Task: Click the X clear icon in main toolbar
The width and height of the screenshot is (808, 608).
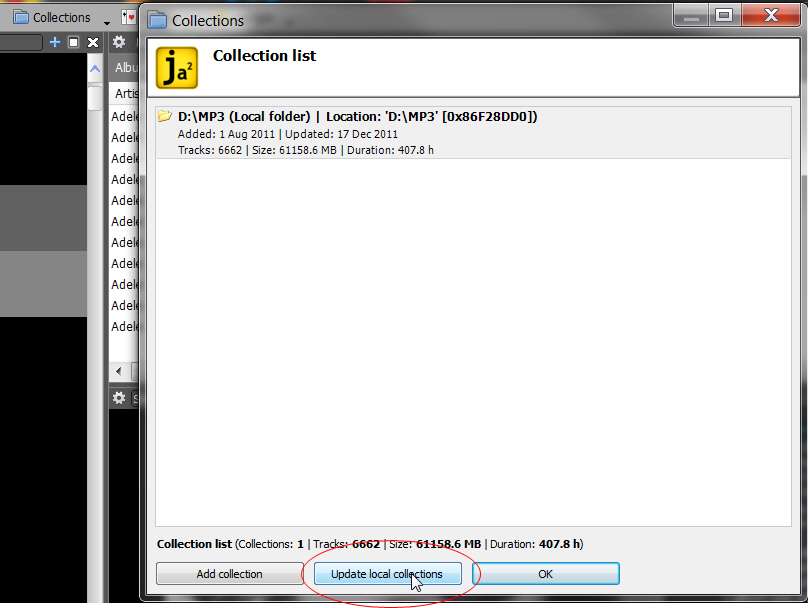Action: (x=93, y=42)
